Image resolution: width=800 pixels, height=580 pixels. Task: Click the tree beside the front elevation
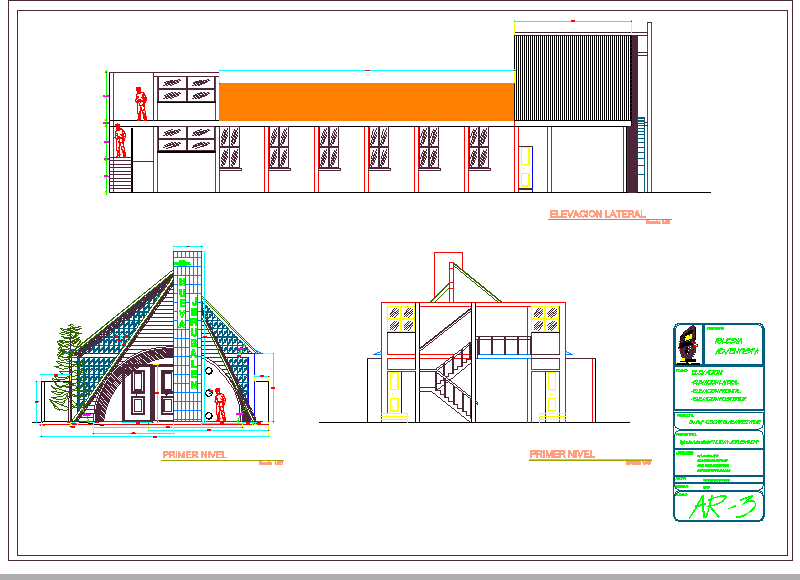[68, 362]
